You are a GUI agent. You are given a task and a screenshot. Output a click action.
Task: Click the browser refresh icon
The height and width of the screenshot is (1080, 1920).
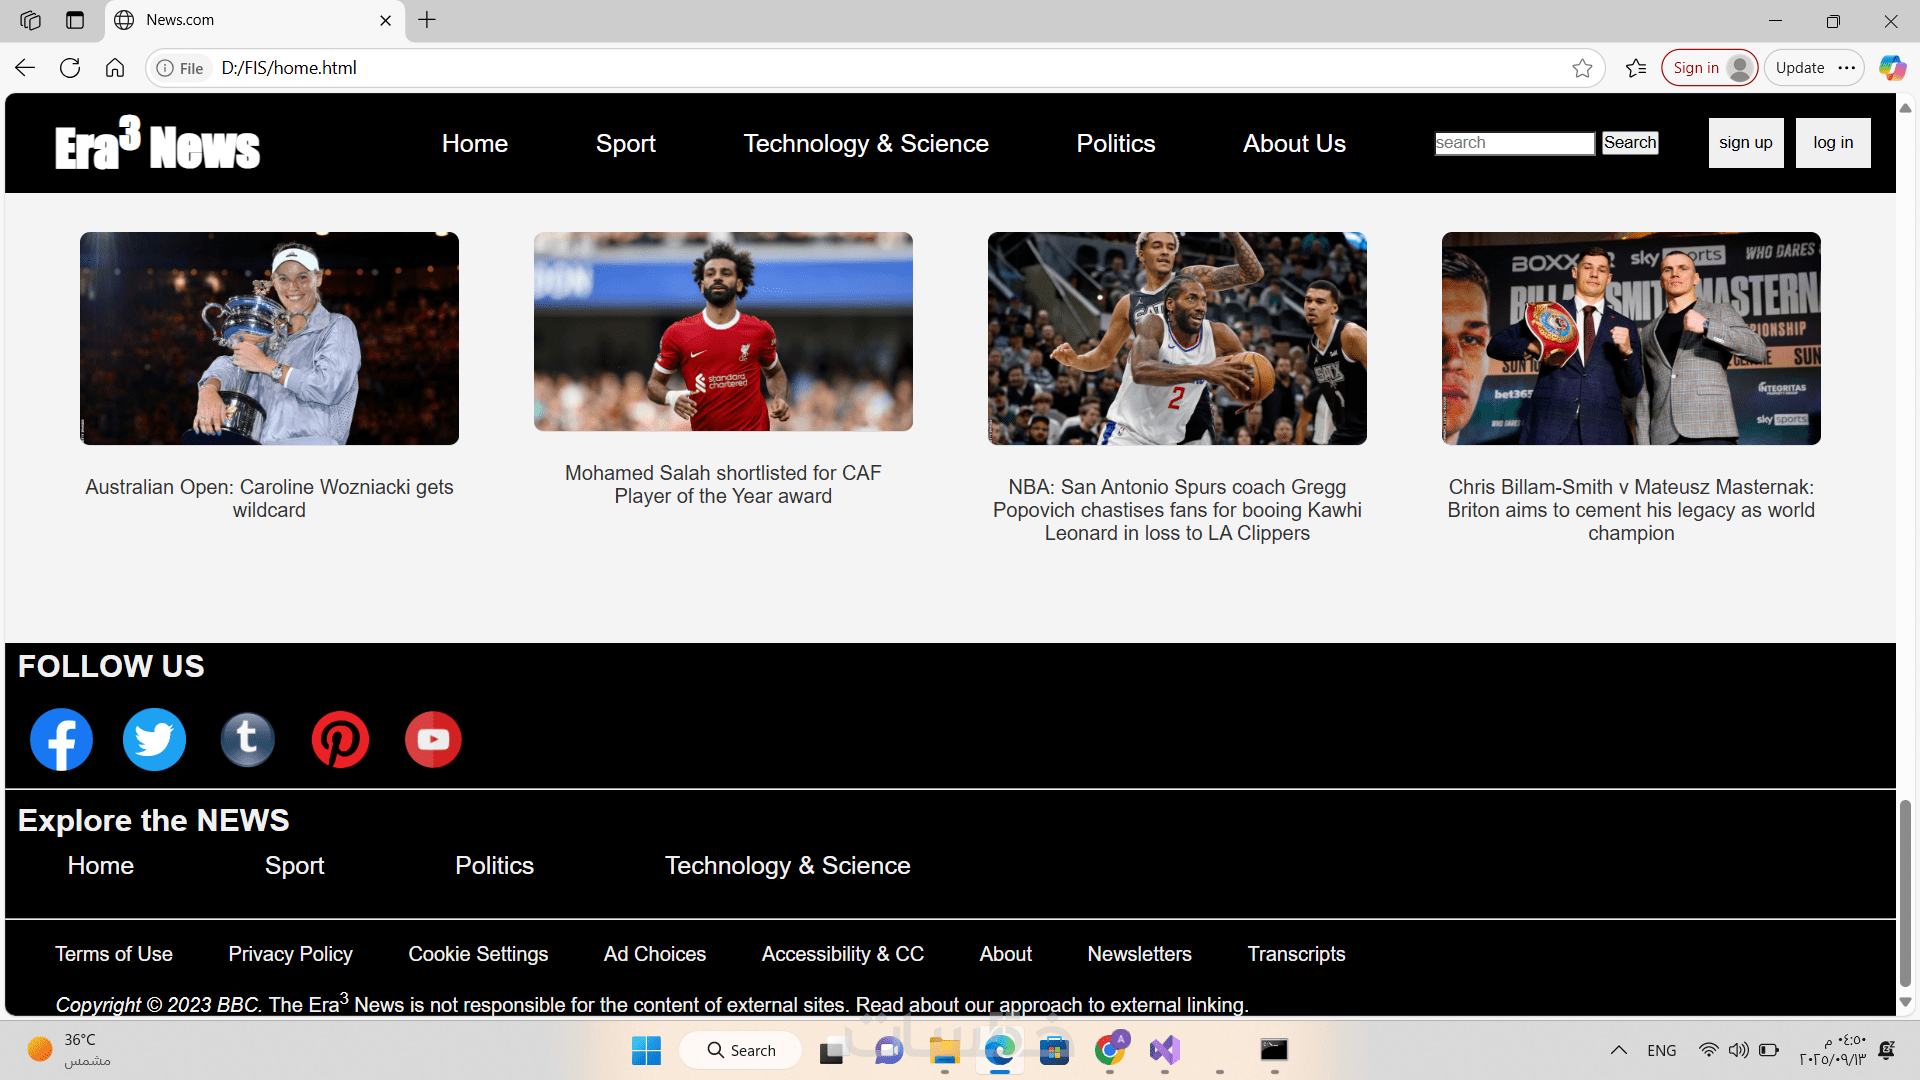(70, 68)
